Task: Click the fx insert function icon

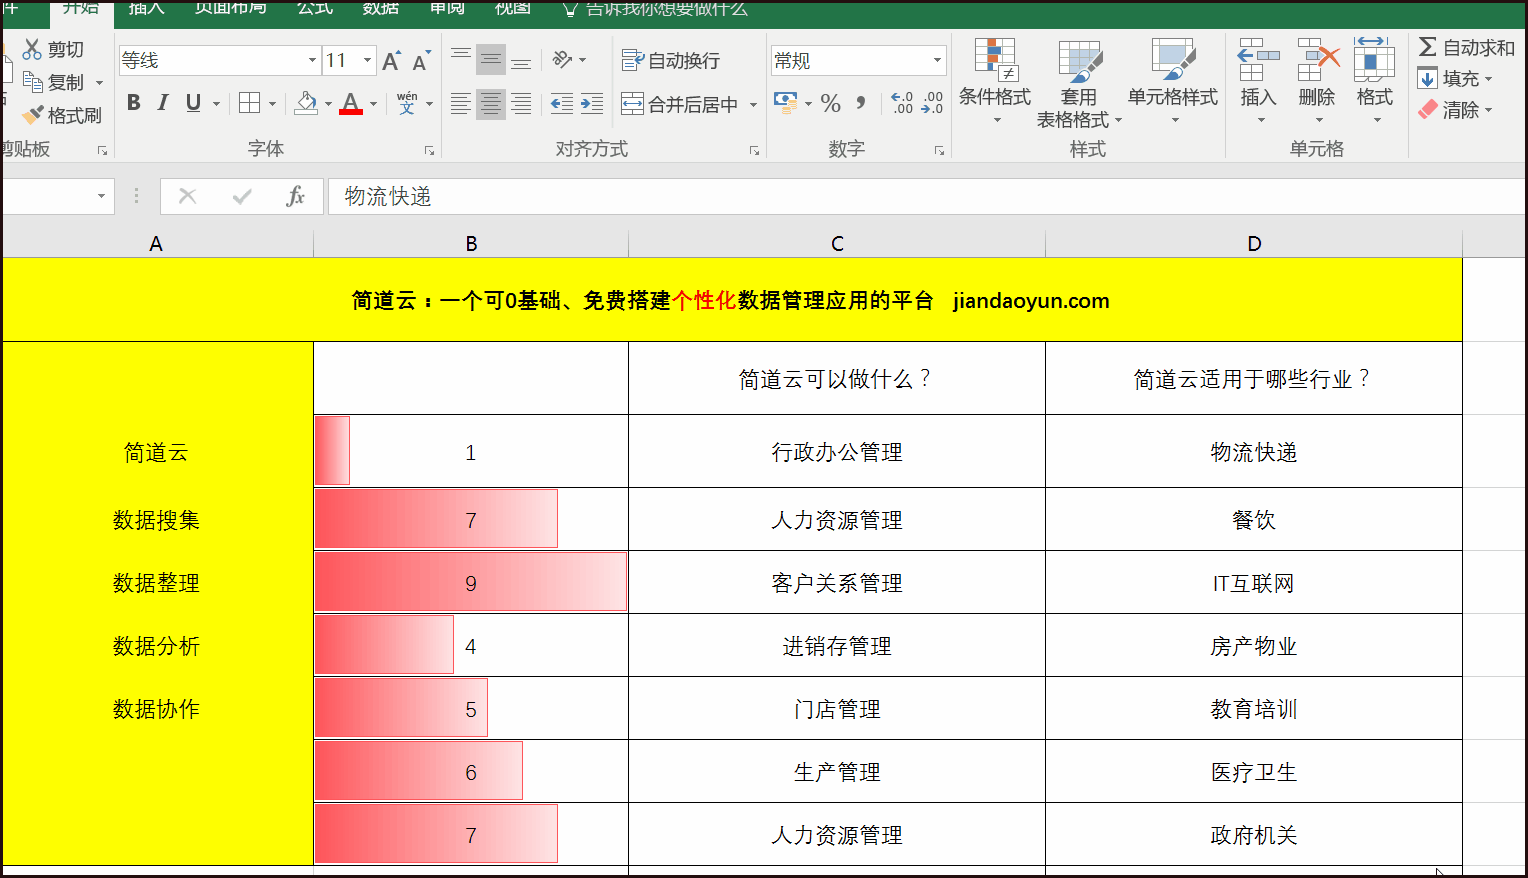Action: [x=295, y=196]
